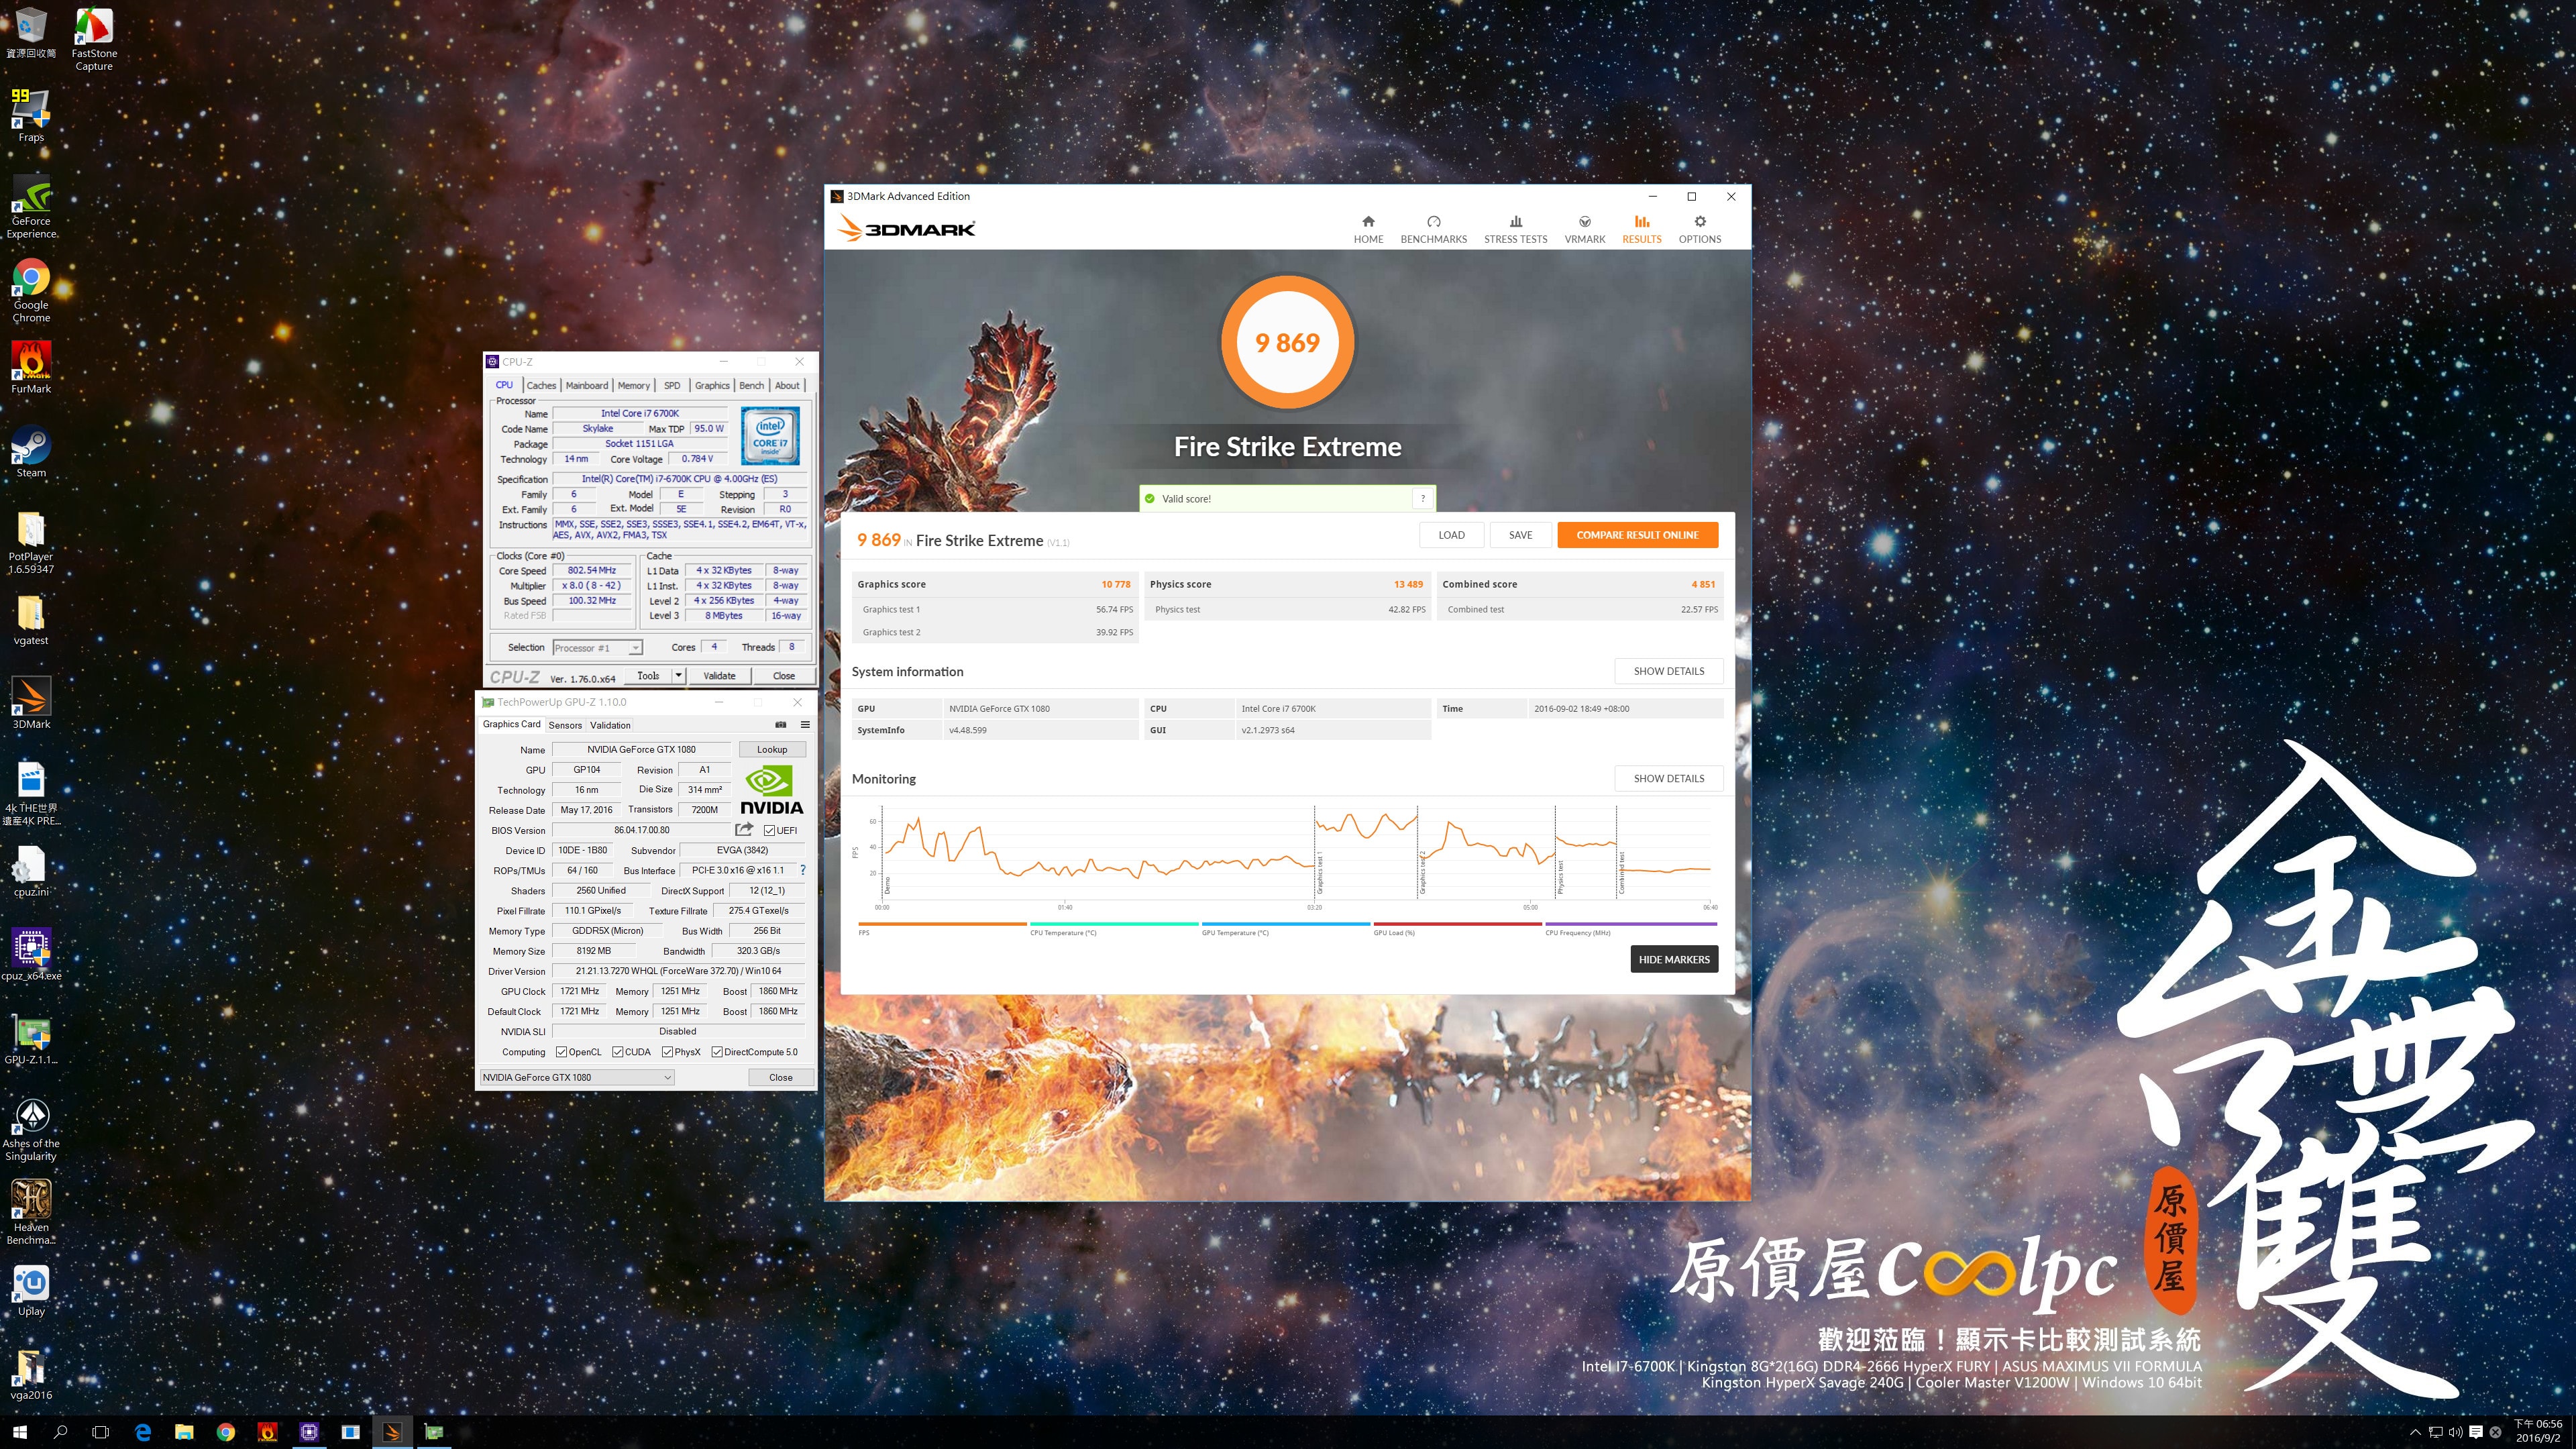Open PotPlayer desktop shortcut
2576x1449 pixels.
pyautogui.click(x=31, y=542)
